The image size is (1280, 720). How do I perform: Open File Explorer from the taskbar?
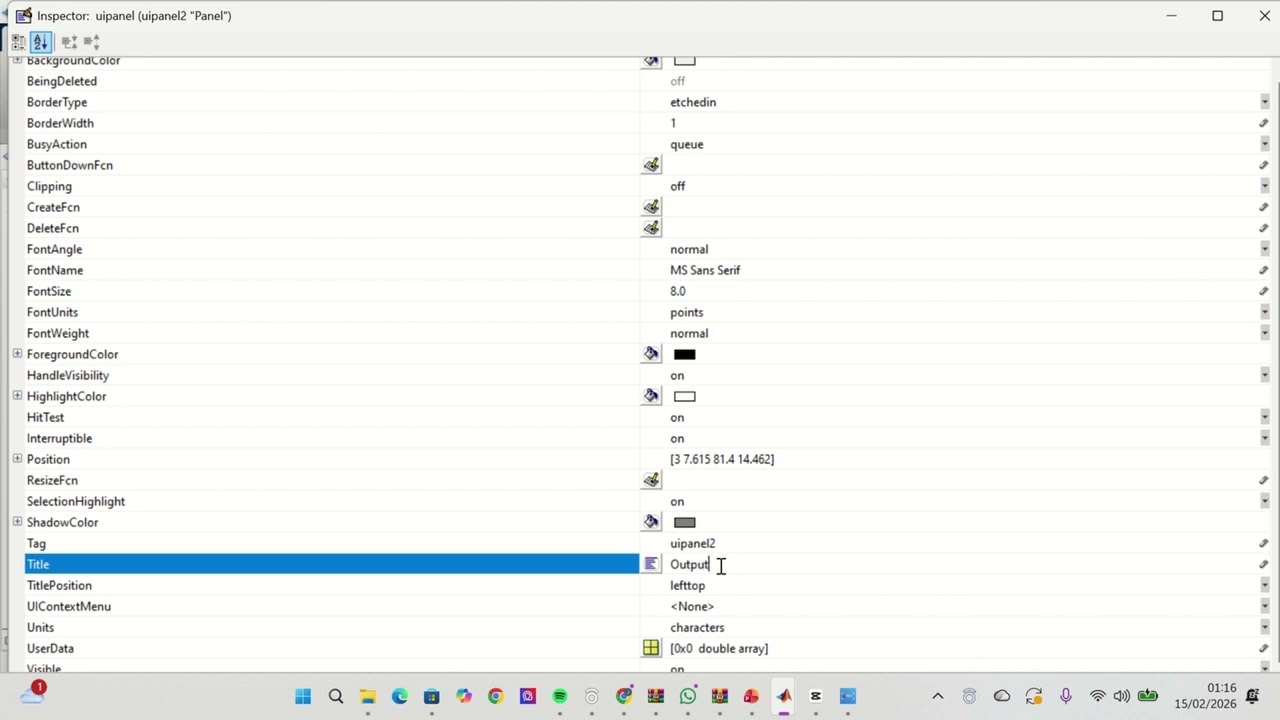click(x=368, y=696)
